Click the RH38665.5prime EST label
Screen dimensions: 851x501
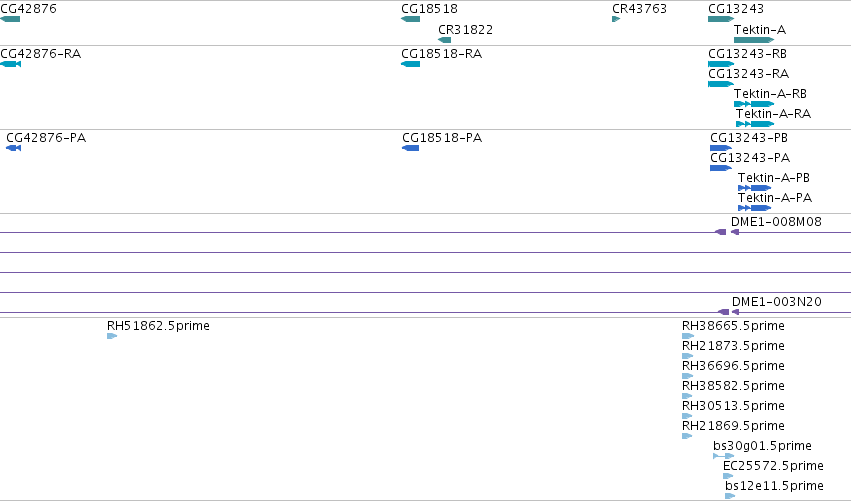coord(733,326)
